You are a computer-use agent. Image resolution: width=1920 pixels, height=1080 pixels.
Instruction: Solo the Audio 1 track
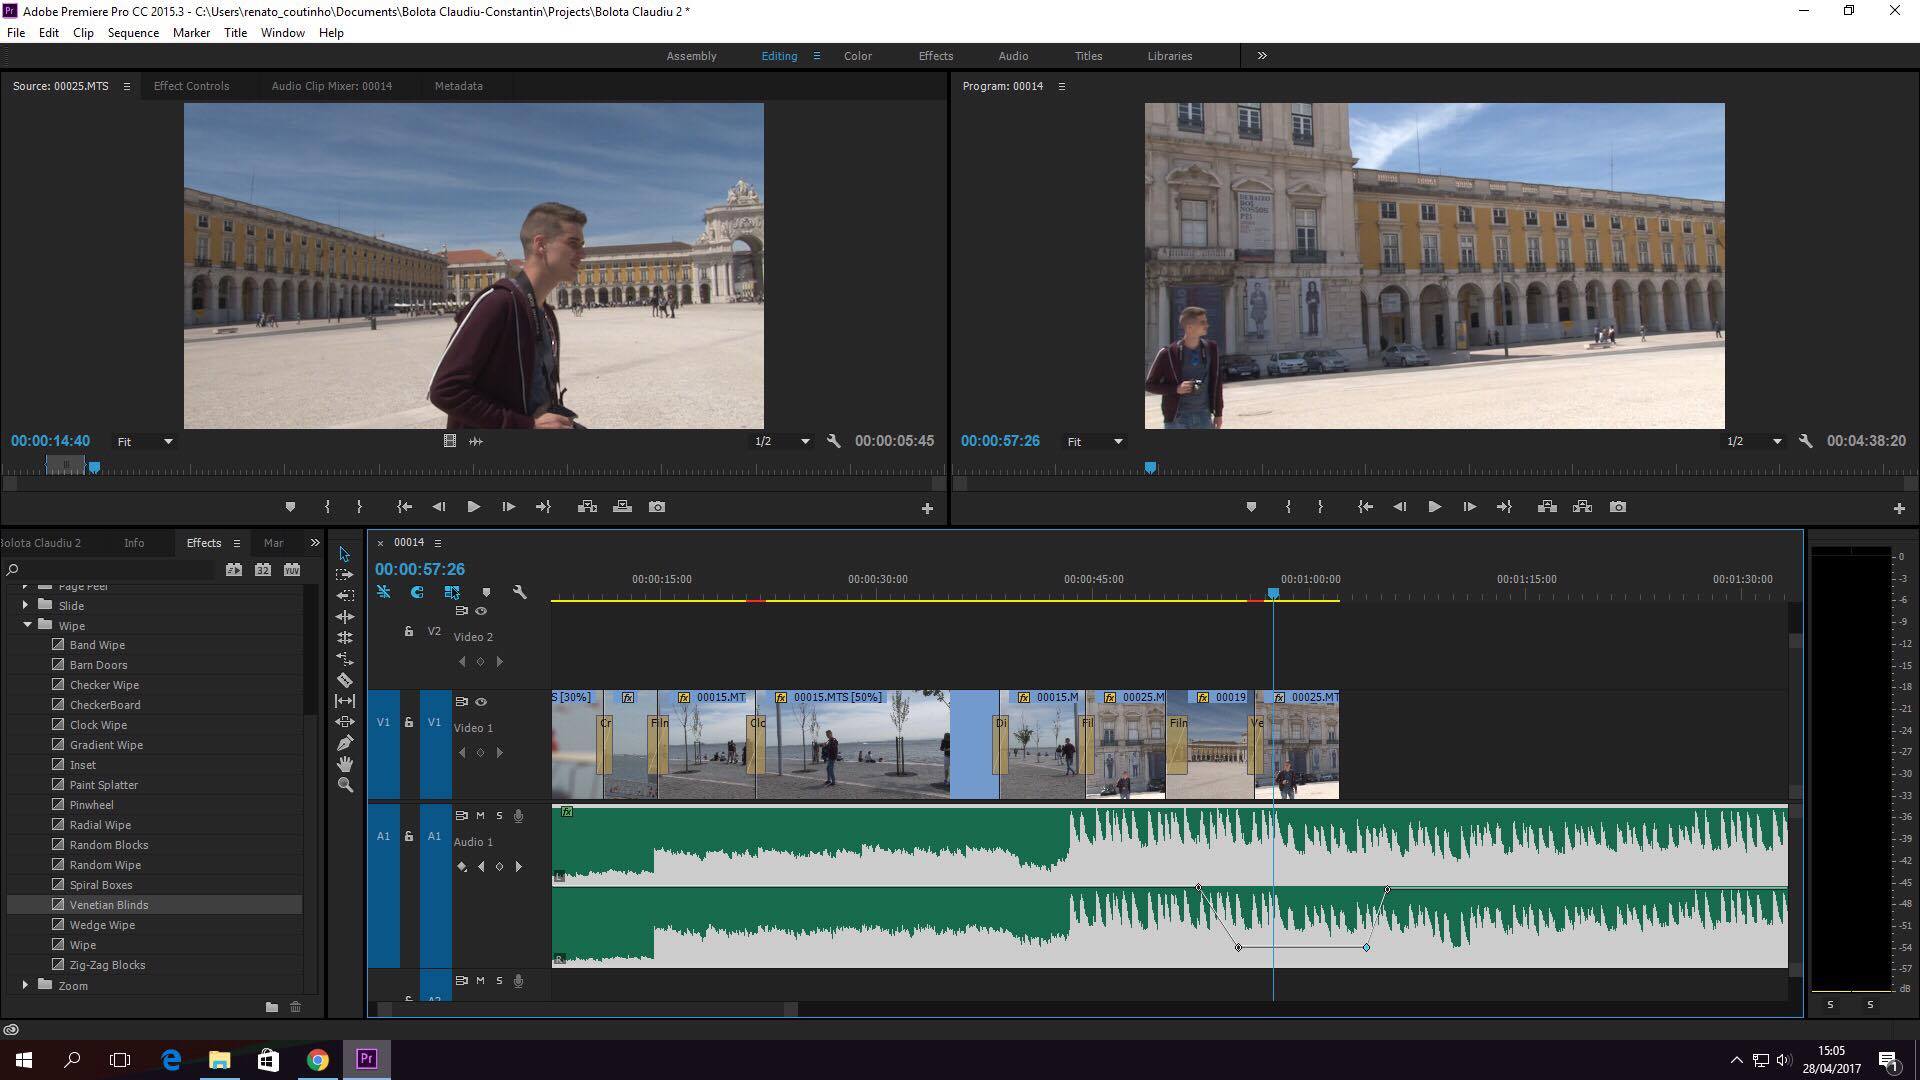(x=499, y=816)
